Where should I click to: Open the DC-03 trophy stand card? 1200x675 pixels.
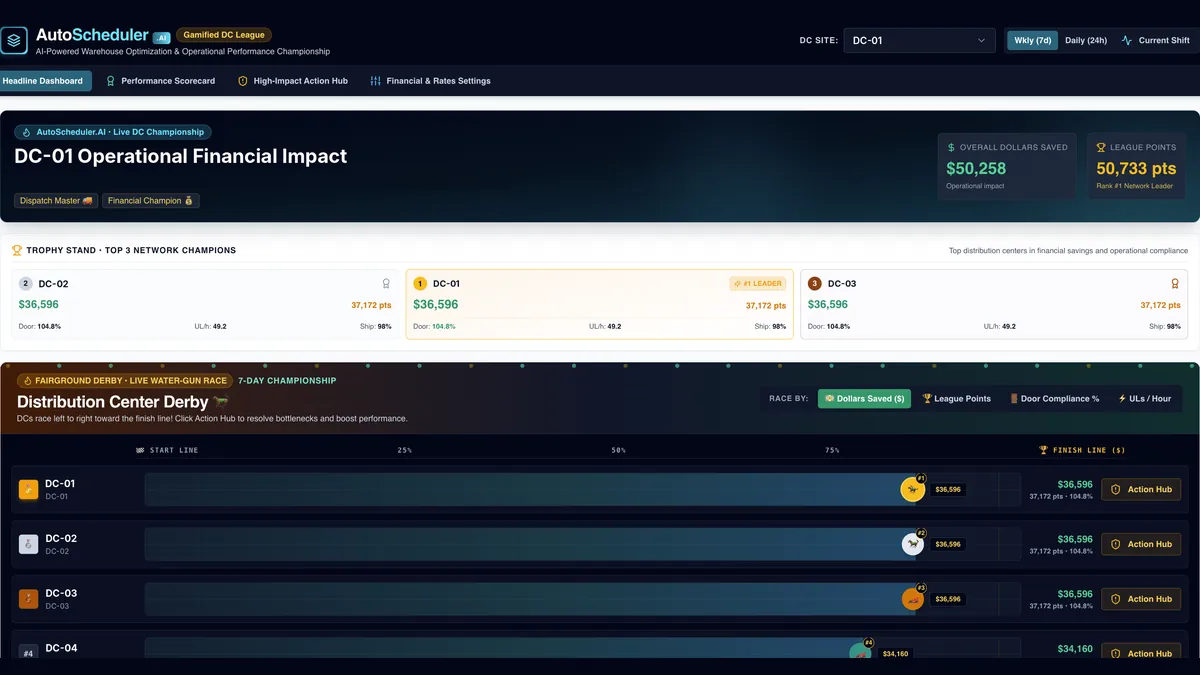tap(994, 304)
